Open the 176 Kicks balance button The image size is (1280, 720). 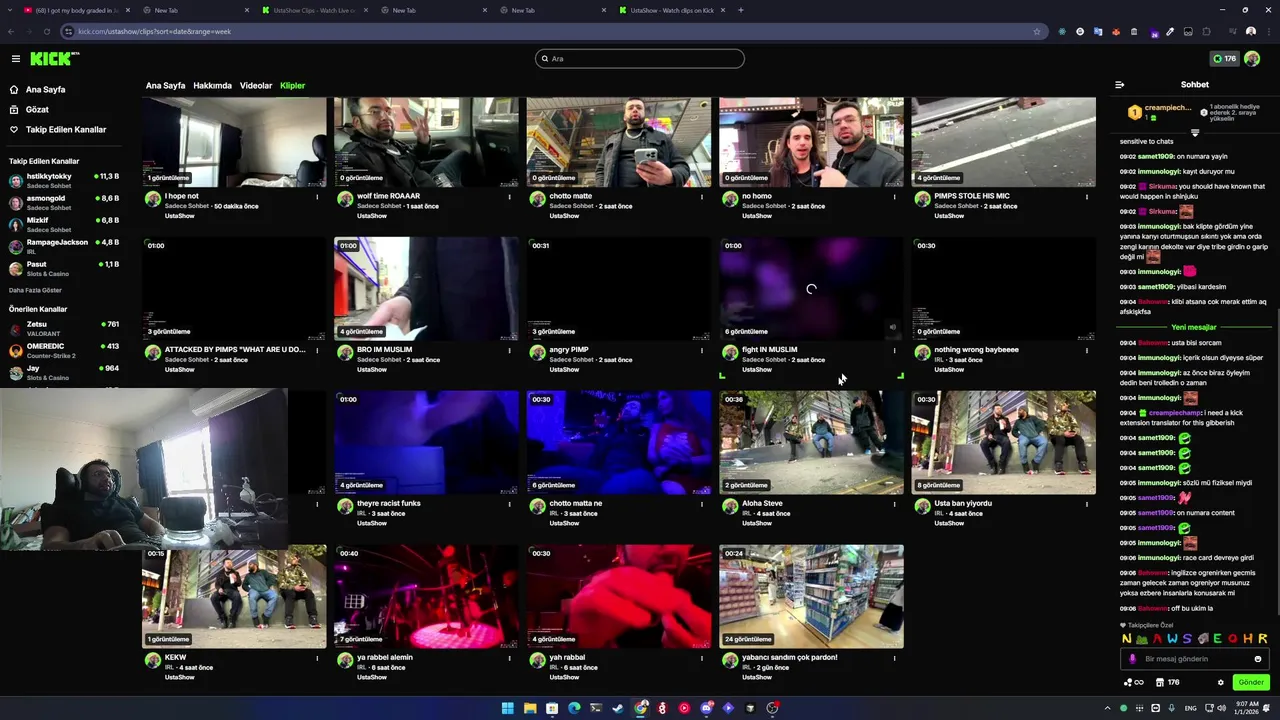1224,59
